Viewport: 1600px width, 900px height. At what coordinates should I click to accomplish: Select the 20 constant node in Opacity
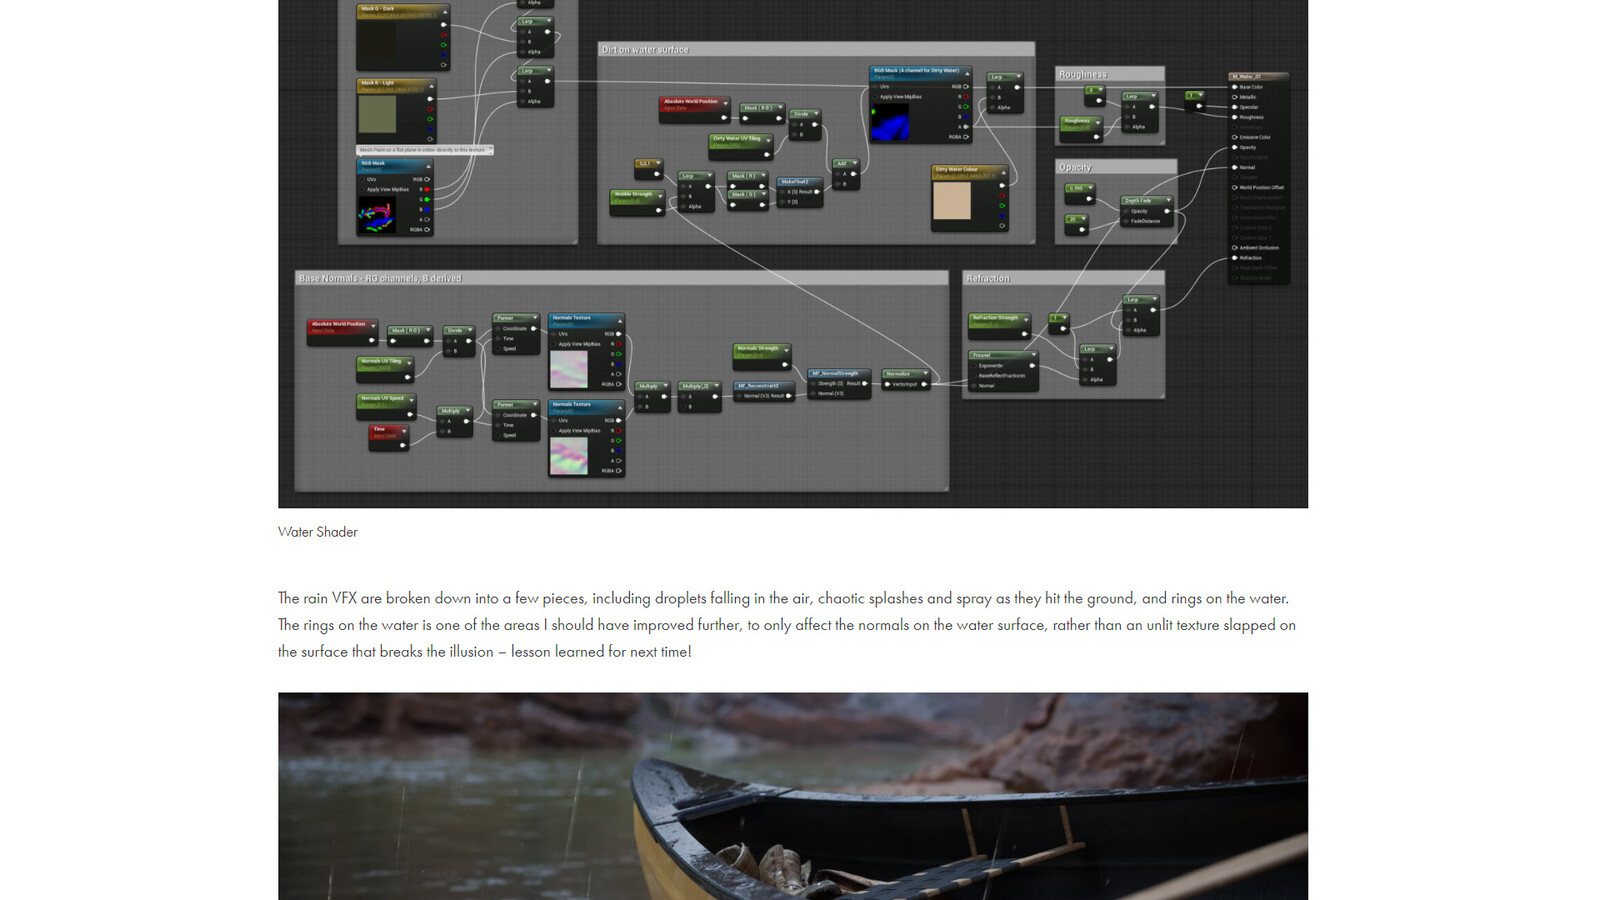1076,224
